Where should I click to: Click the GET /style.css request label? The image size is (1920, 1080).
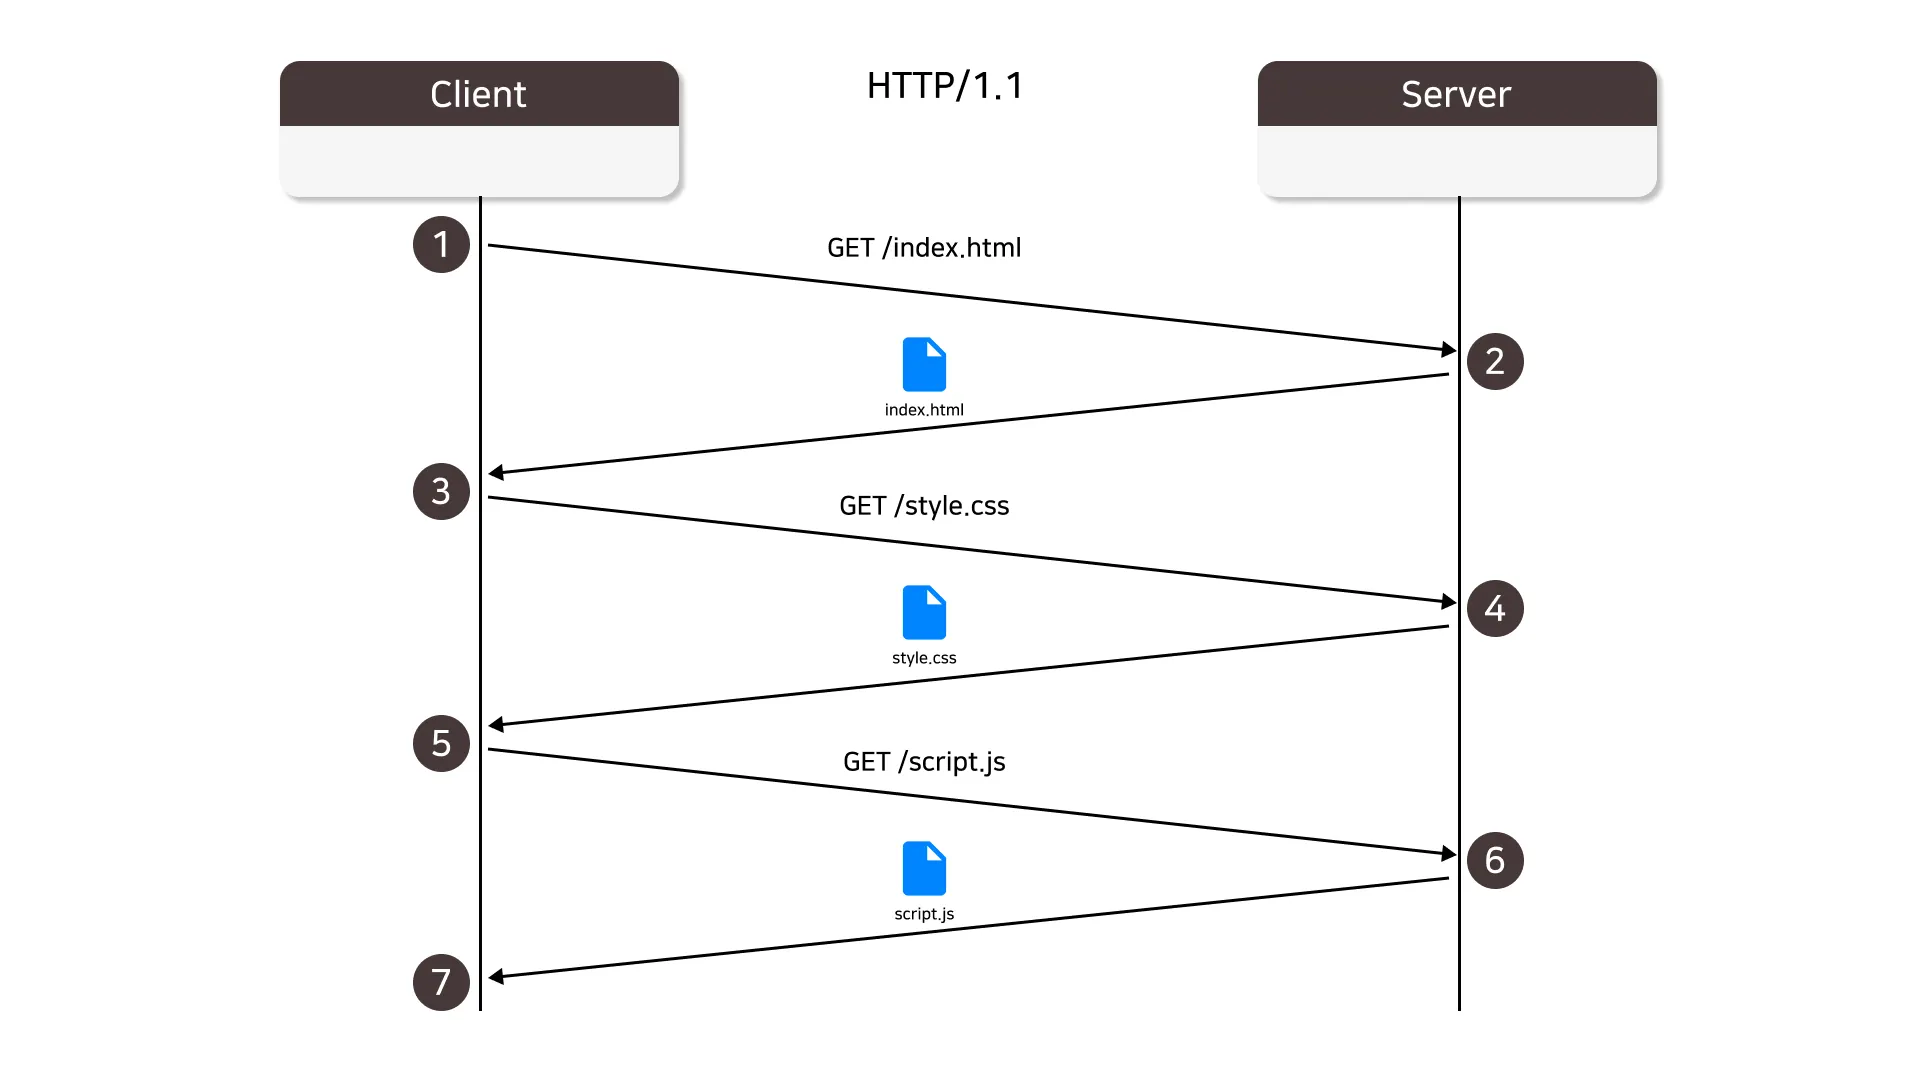coord(924,506)
